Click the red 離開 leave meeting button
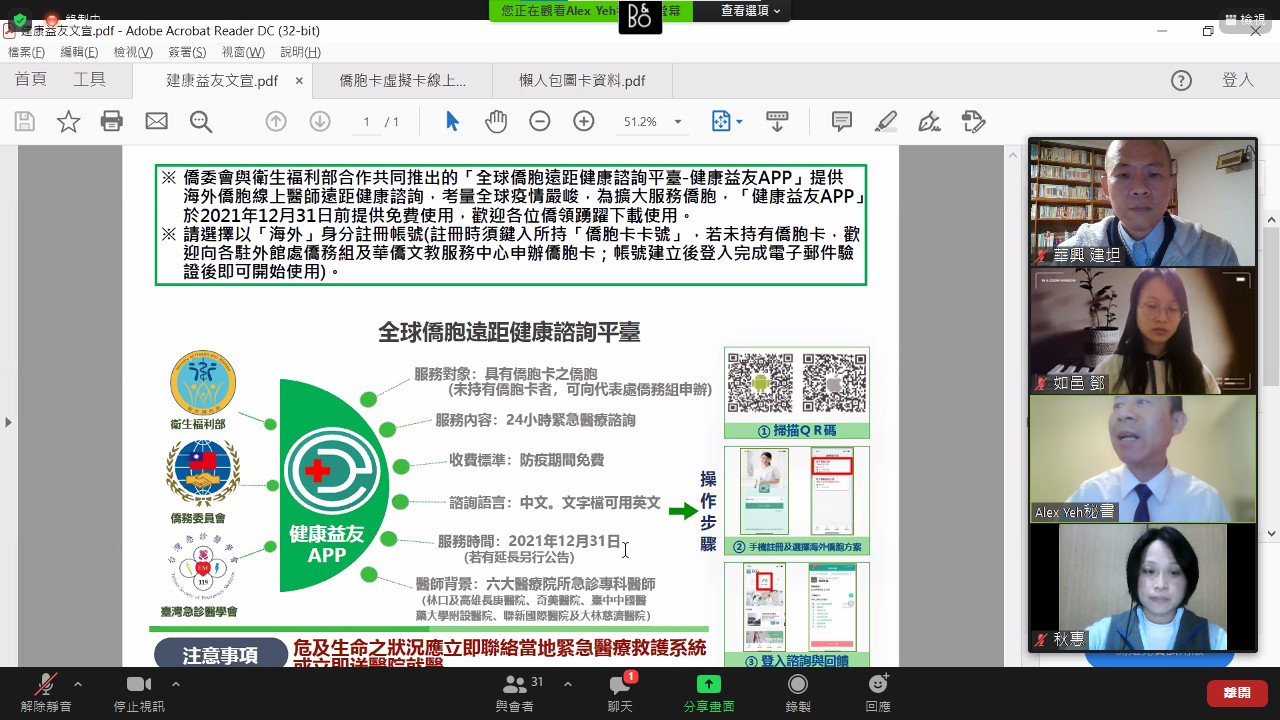Image resolution: width=1280 pixels, height=720 pixels. (1237, 692)
